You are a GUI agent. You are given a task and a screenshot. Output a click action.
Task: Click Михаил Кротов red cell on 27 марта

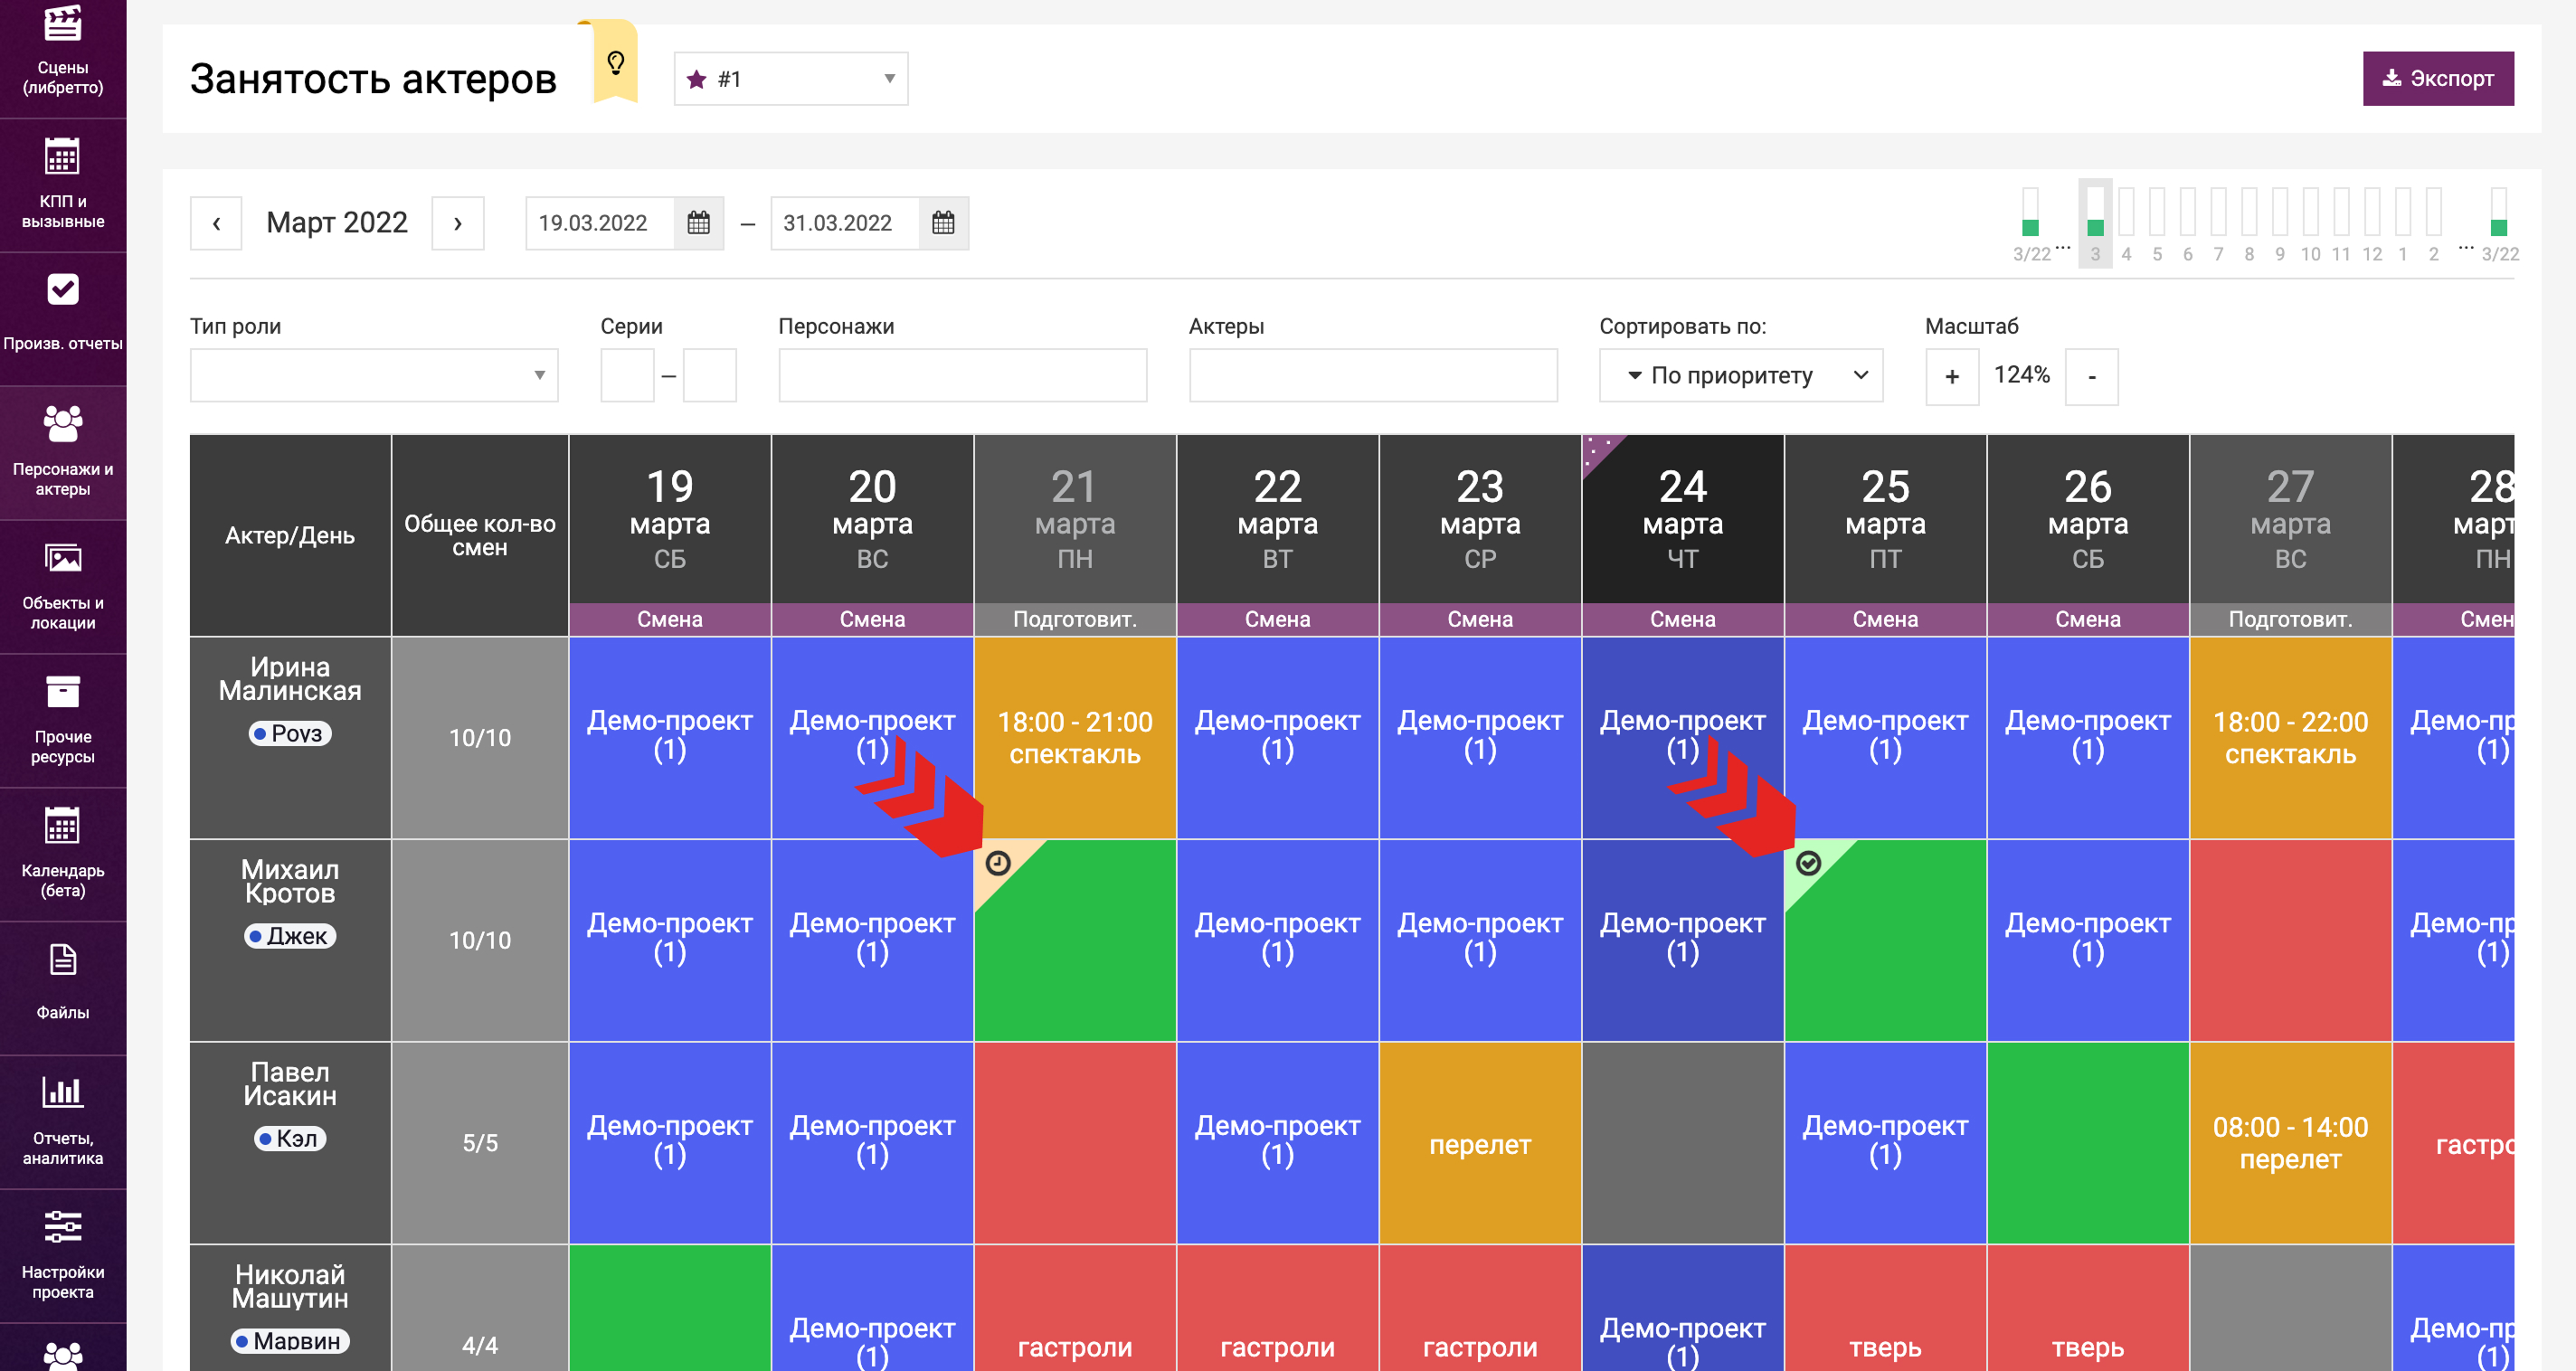[2290, 940]
